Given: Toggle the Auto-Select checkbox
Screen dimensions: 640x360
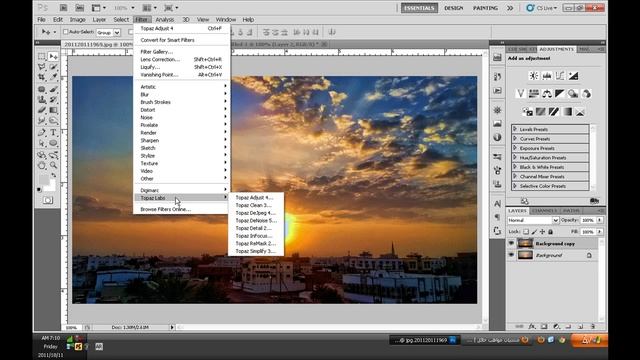Looking at the screenshot, I should (65, 32).
